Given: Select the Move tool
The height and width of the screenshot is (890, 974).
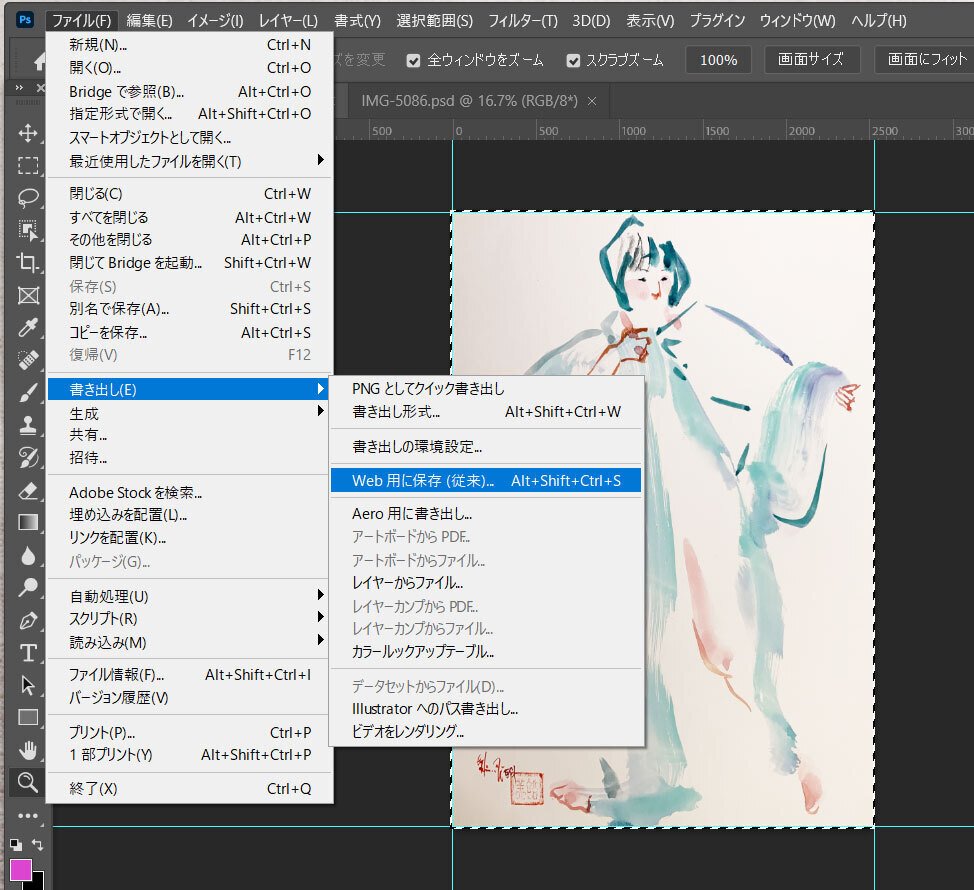Looking at the screenshot, I should [x=28, y=133].
